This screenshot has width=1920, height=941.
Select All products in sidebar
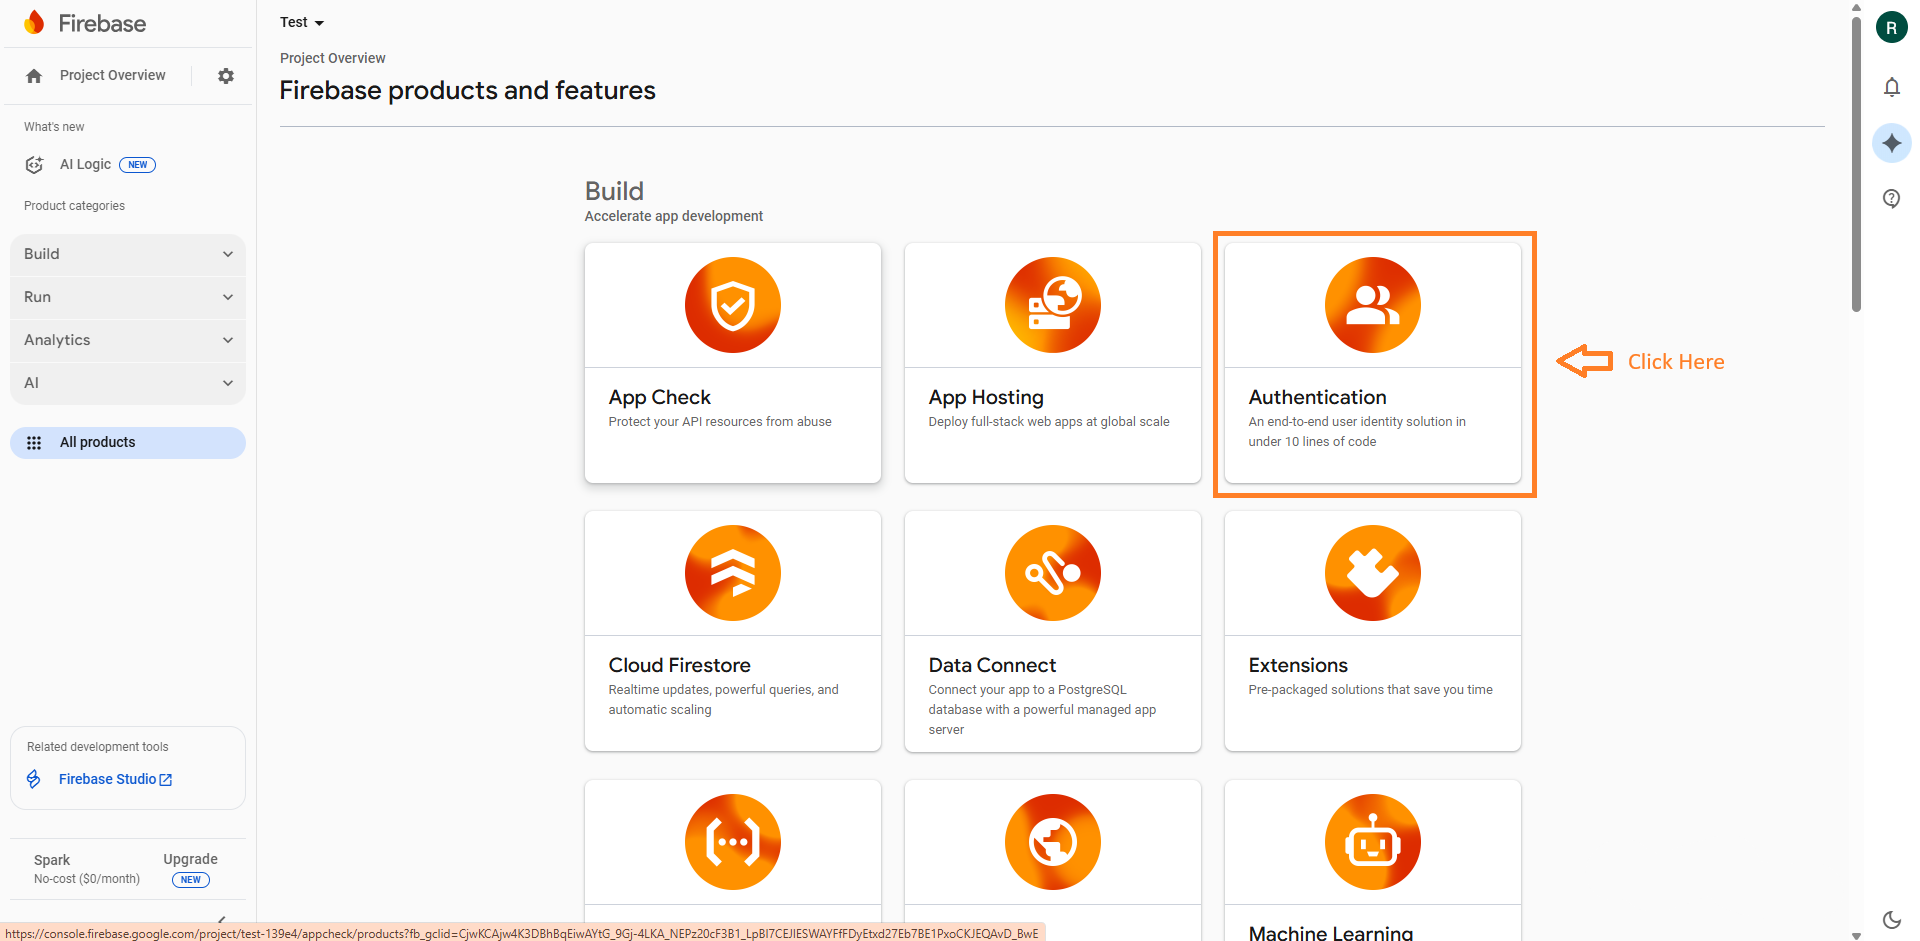click(128, 443)
